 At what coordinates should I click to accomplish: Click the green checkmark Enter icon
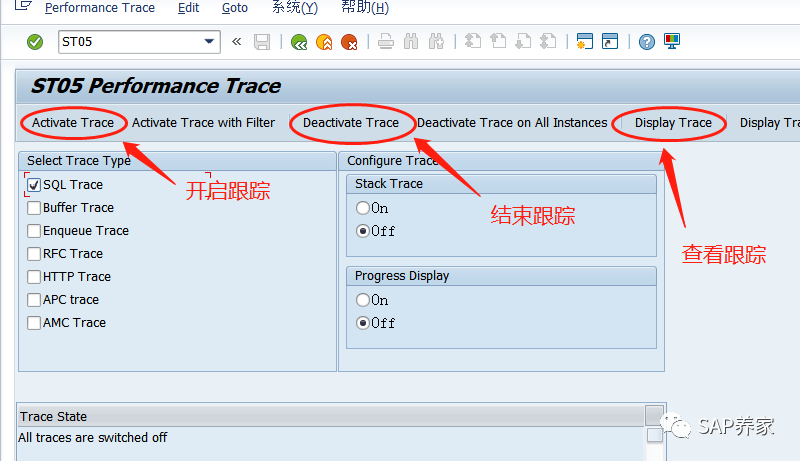35,42
